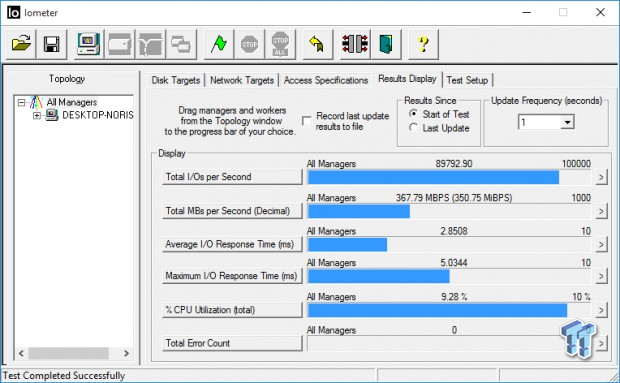The height and width of the screenshot is (383, 620).
Task: Disconnect selected worker icon
Action: 355,44
